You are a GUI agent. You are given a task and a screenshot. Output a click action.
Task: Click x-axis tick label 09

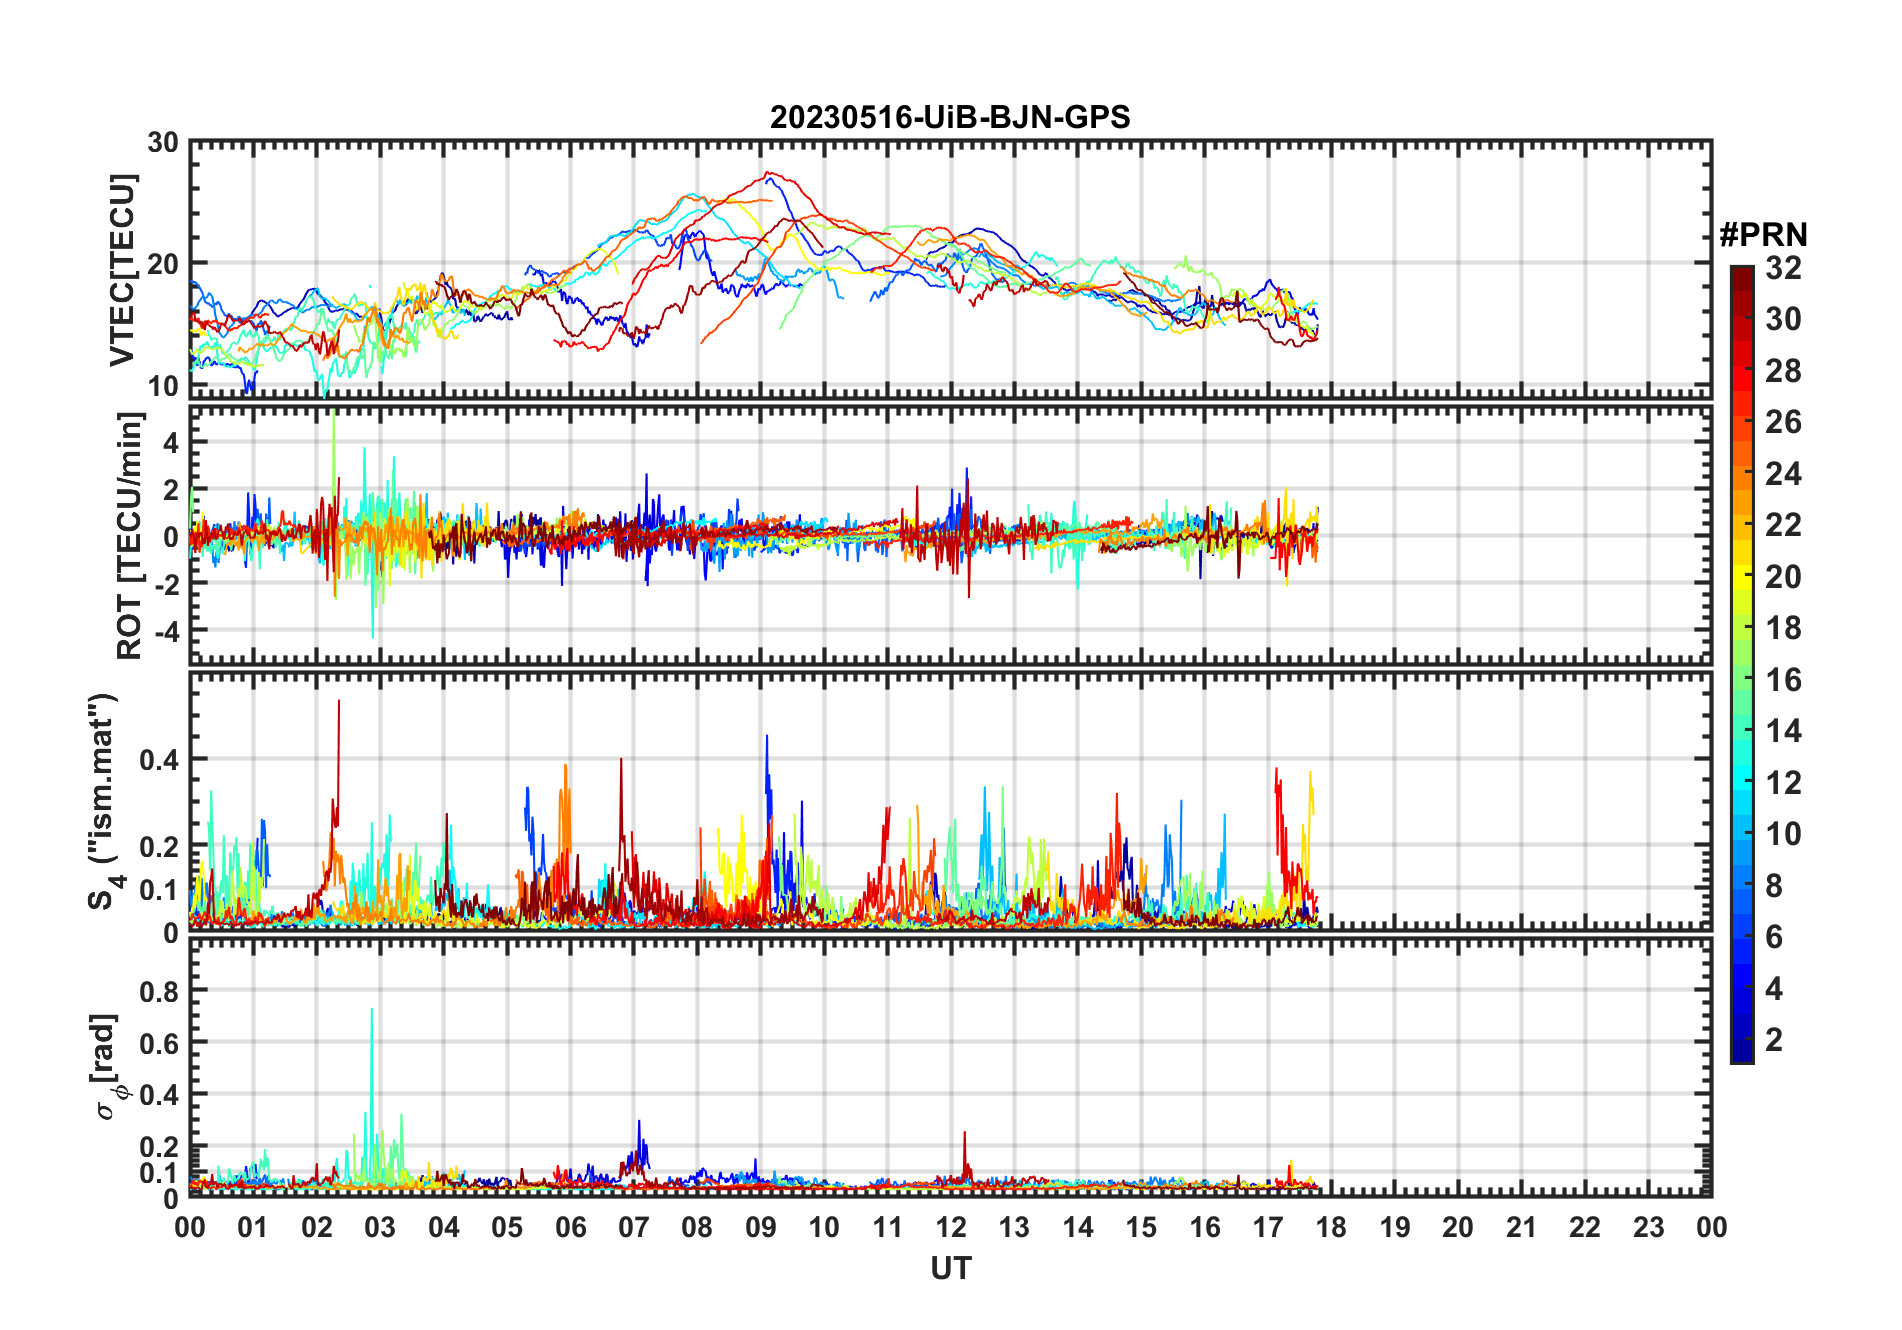click(761, 1227)
